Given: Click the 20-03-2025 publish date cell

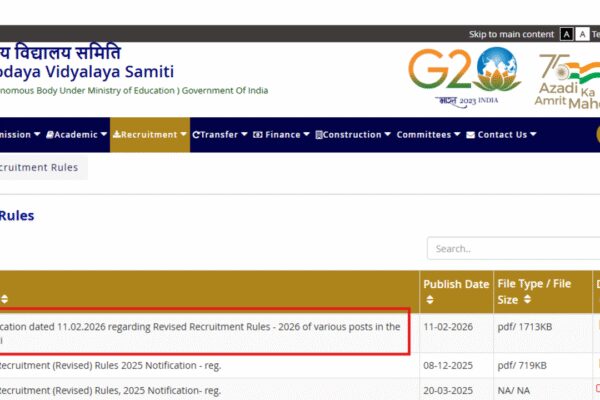Looking at the screenshot, I should pos(448,391).
